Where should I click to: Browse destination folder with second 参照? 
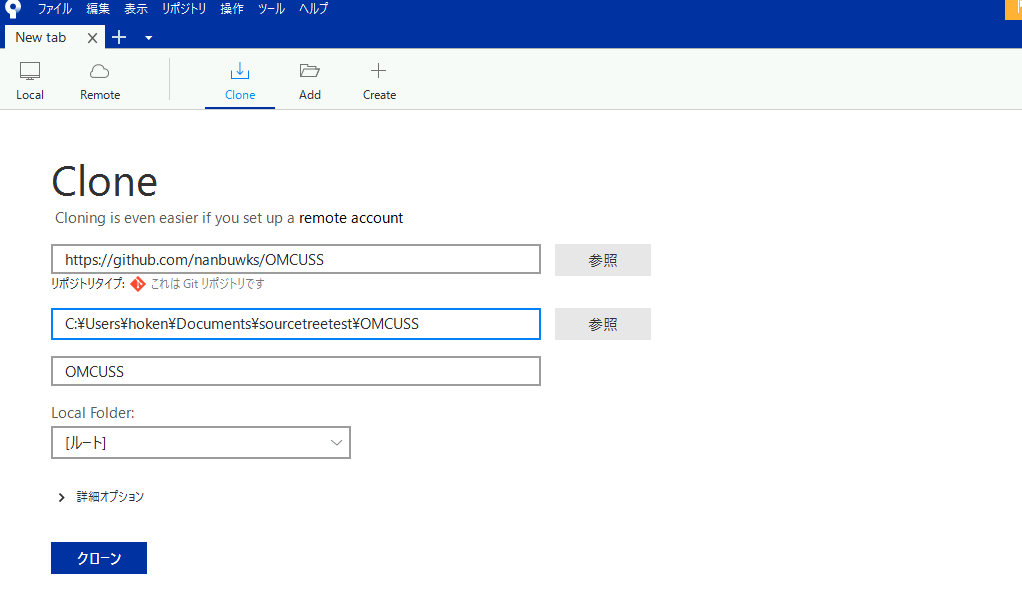pyautogui.click(x=602, y=324)
